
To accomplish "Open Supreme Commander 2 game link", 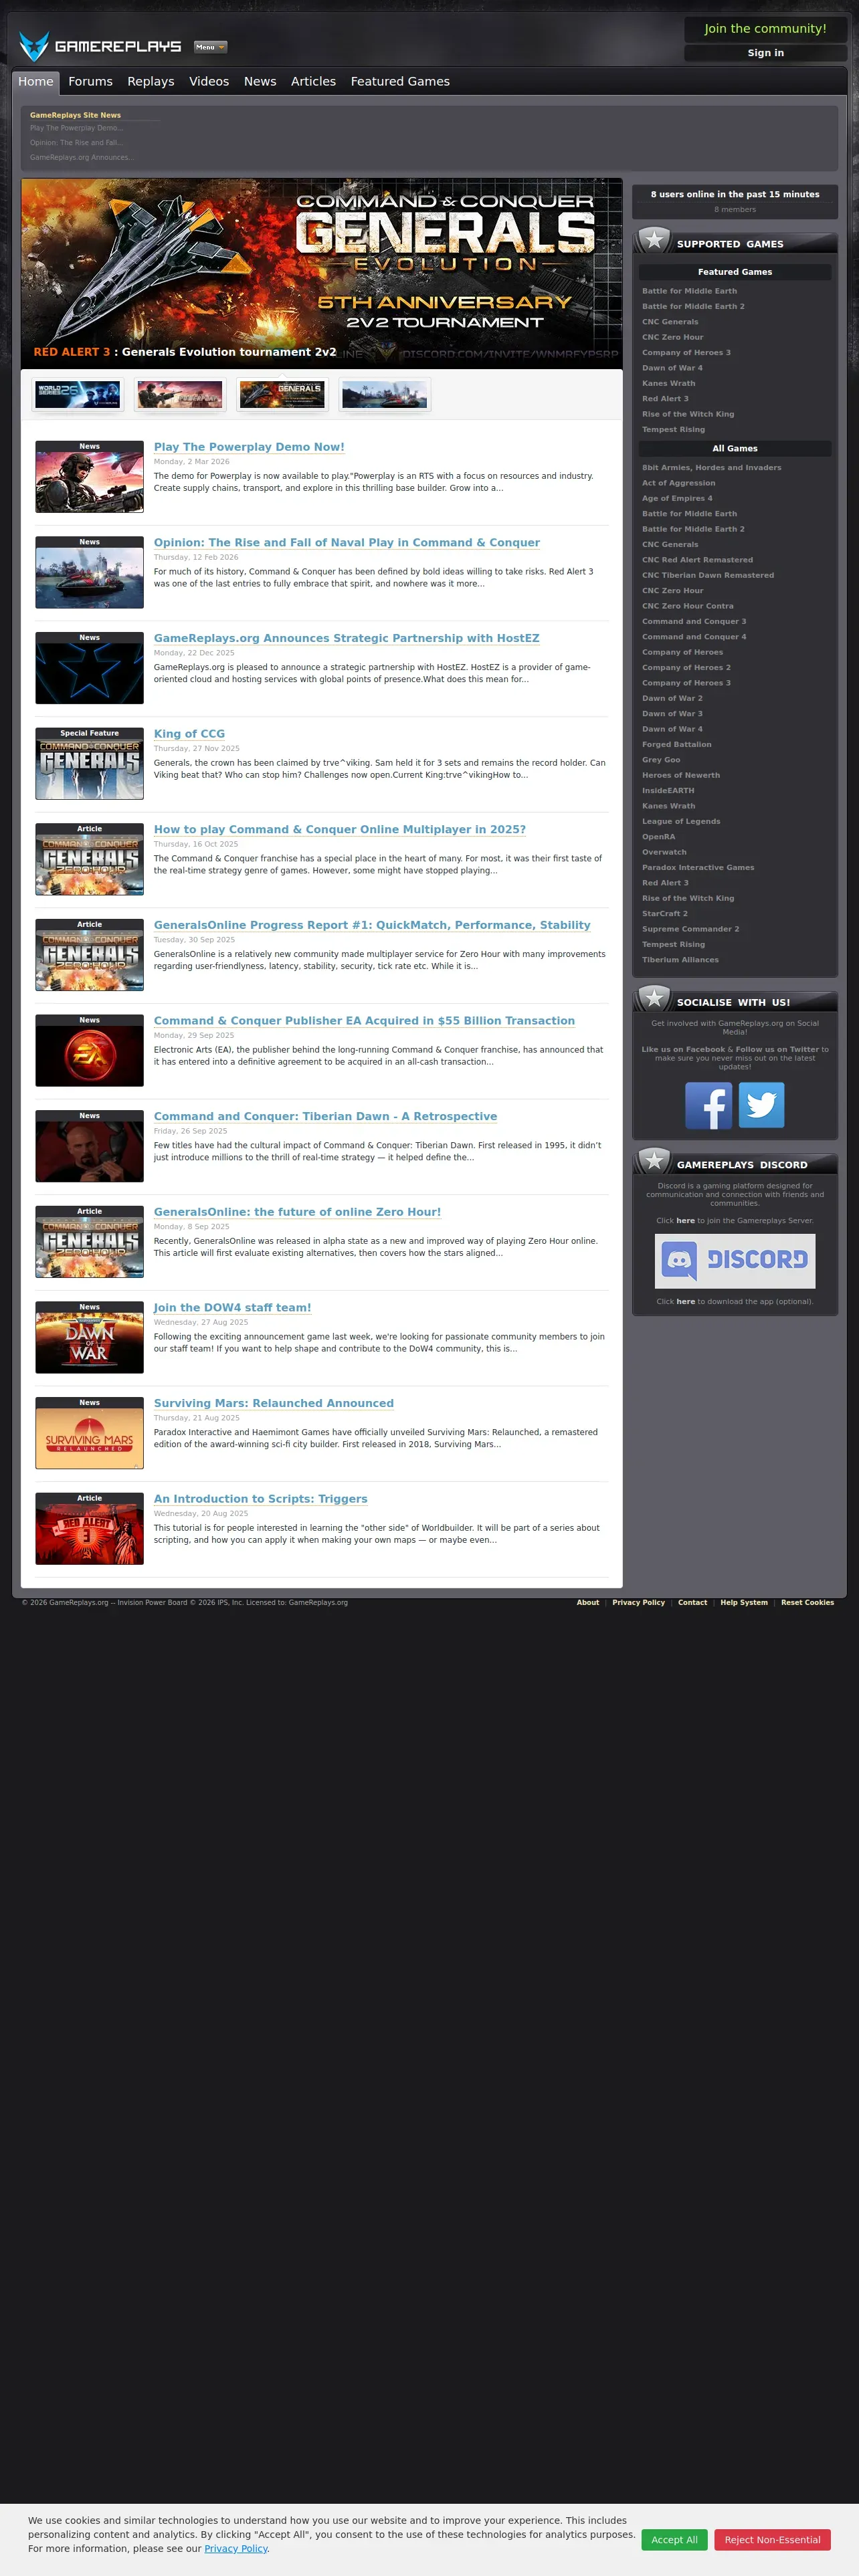I will [691, 929].
